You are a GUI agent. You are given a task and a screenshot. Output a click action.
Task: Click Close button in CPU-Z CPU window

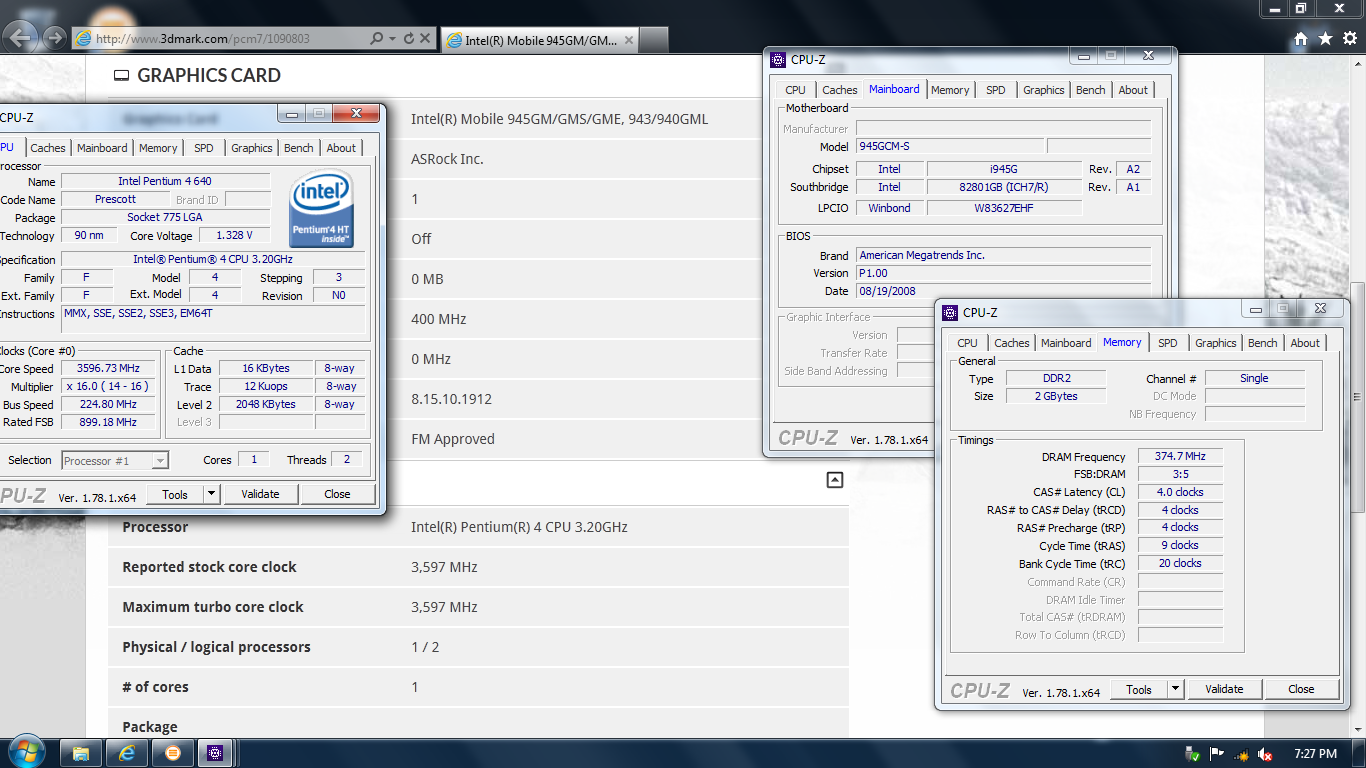point(338,494)
